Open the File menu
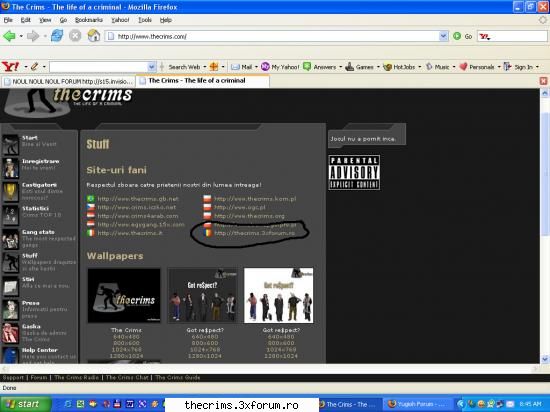 [8, 20]
